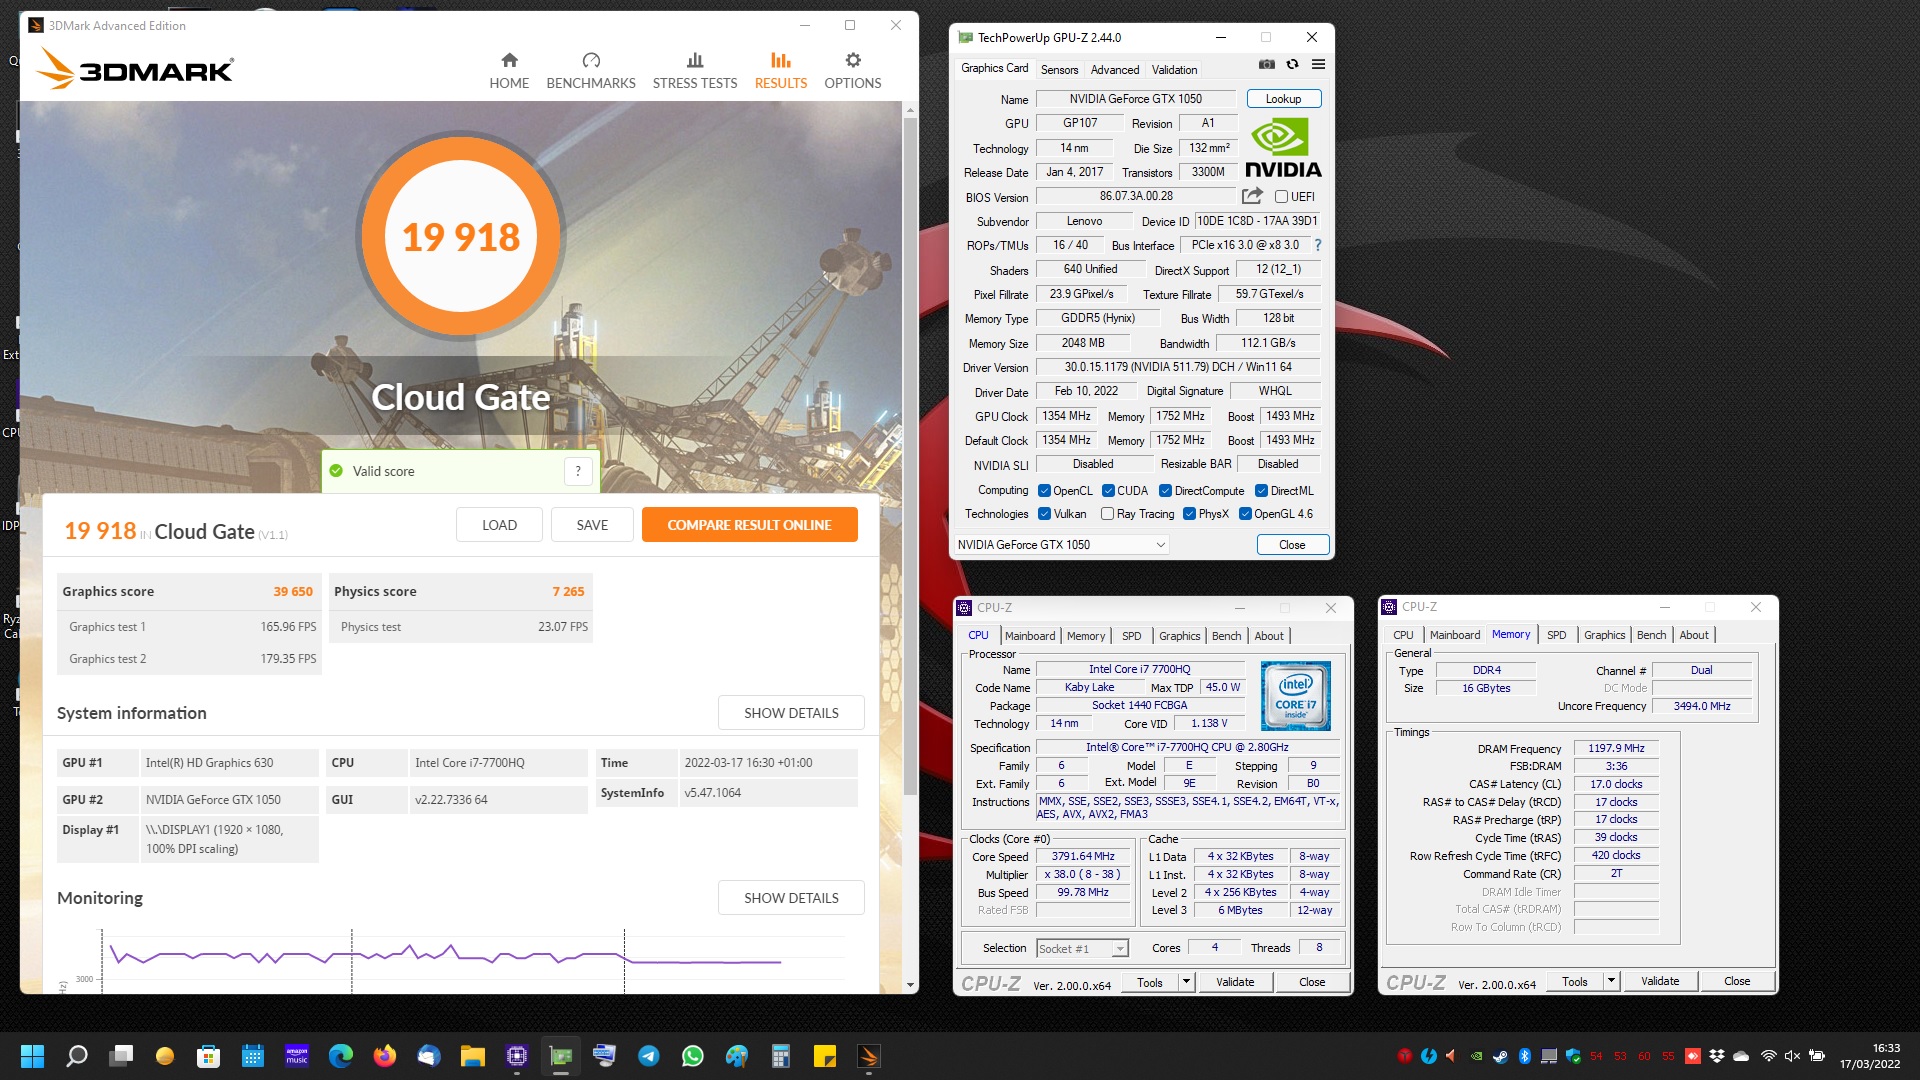
Task: Toggle DirectCompute checkbox
Action: pyautogui.click(x=1165, y=491)
